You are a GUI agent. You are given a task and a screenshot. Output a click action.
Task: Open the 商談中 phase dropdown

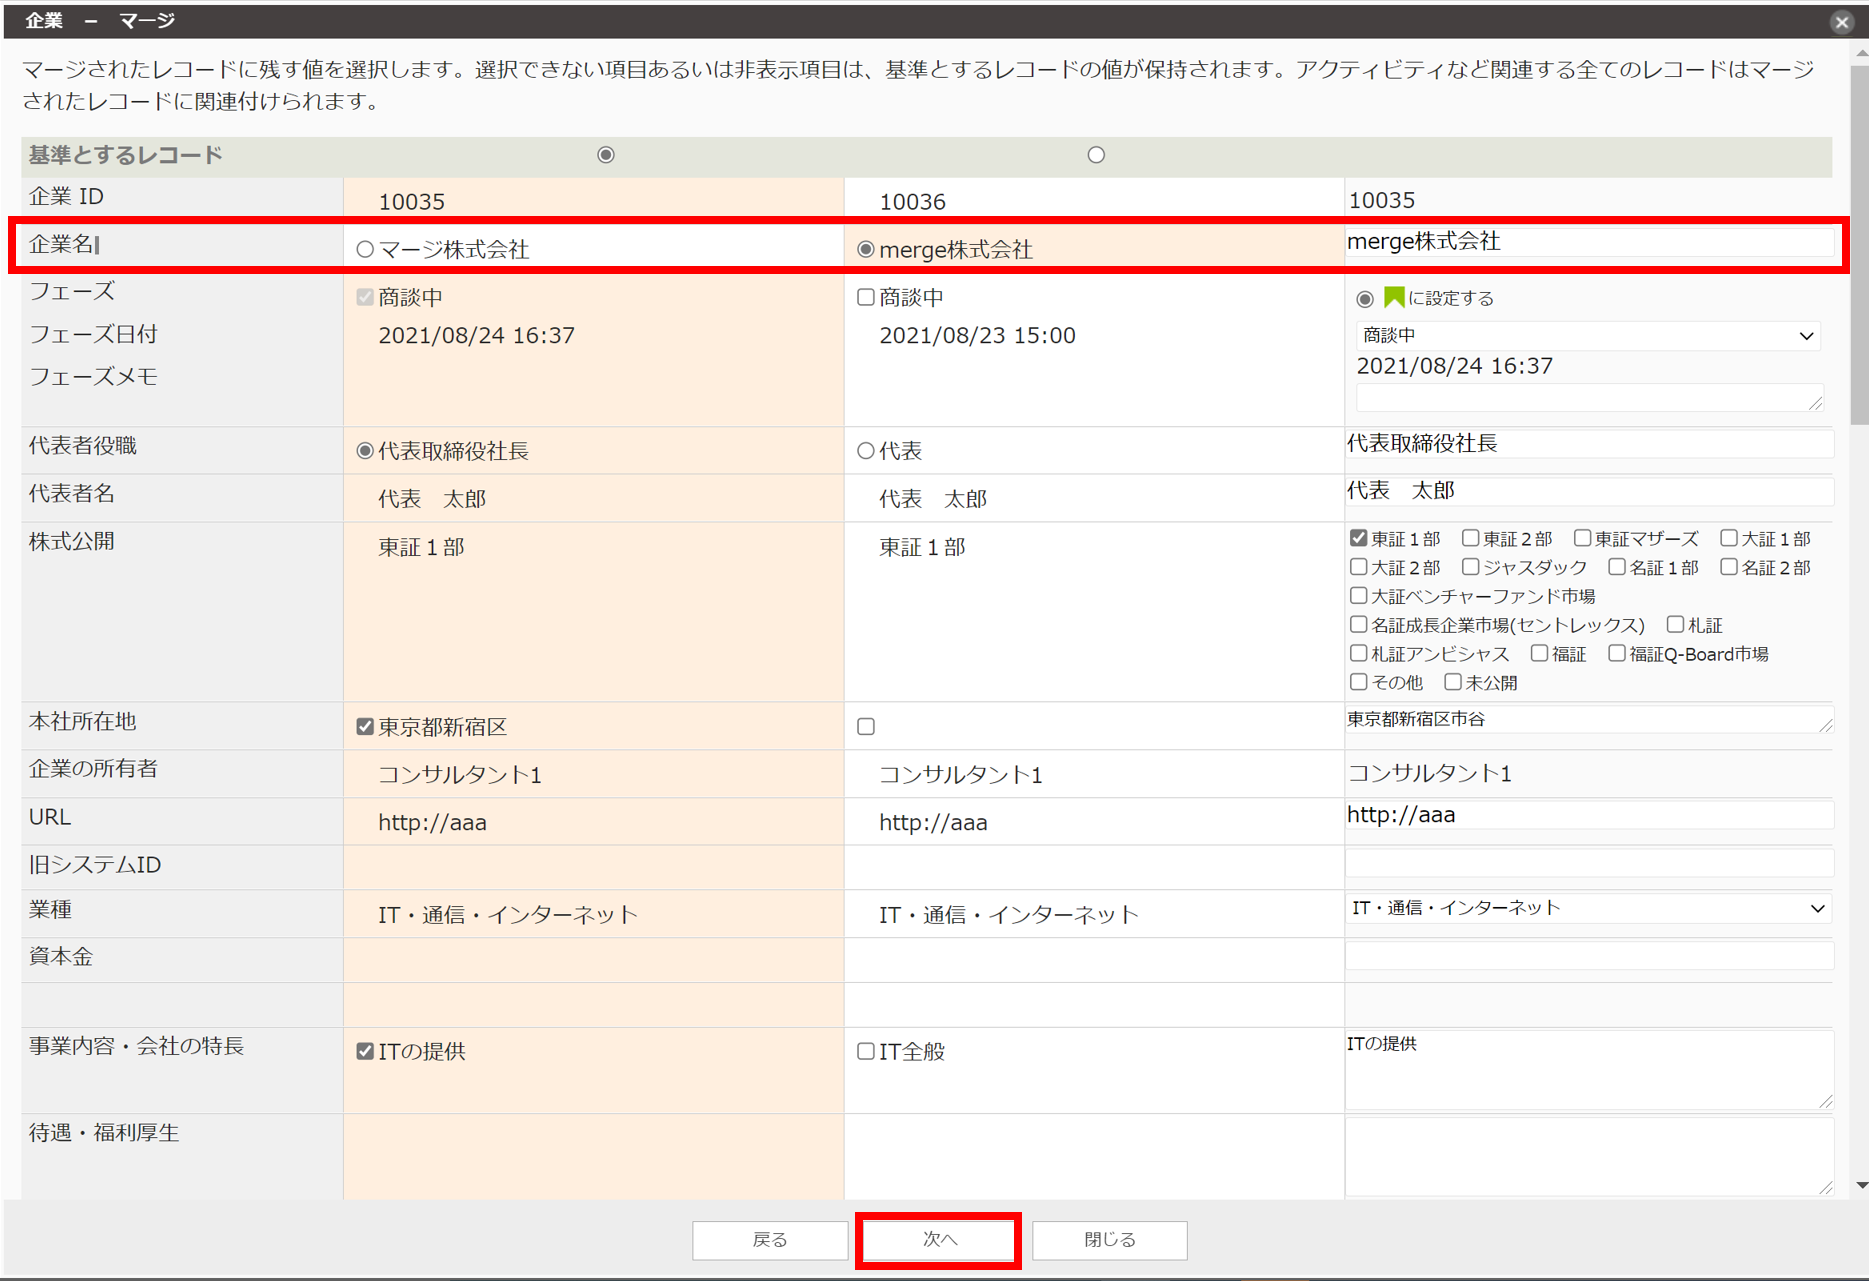click(x=1587, y=336)
